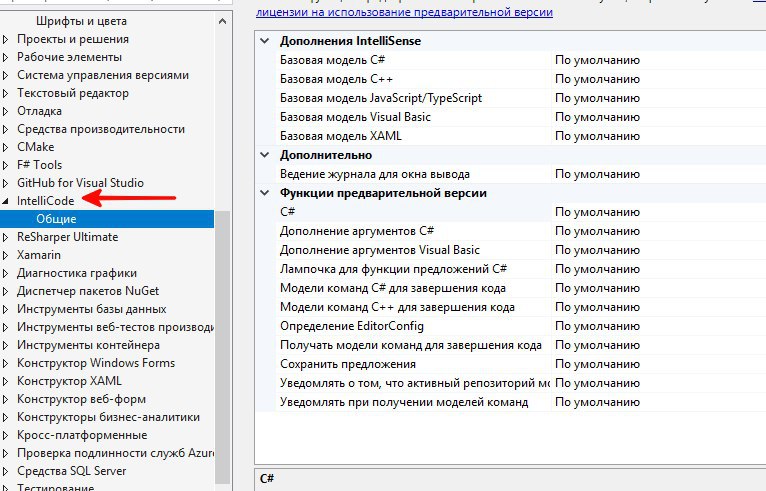Select IntelliCode label in the tree
Screen dimensions: 766x491
point(45,201)
